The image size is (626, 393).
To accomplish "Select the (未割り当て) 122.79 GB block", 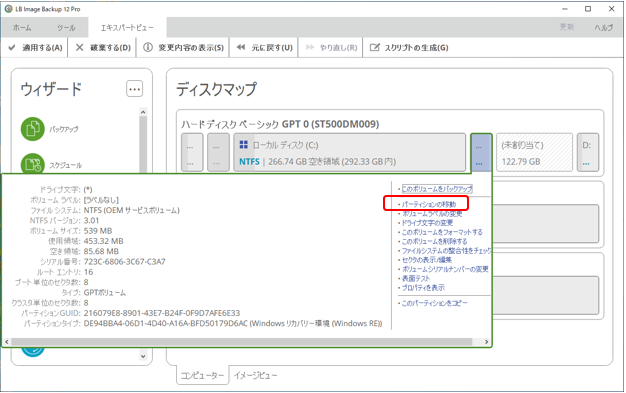I will (534, 153).
